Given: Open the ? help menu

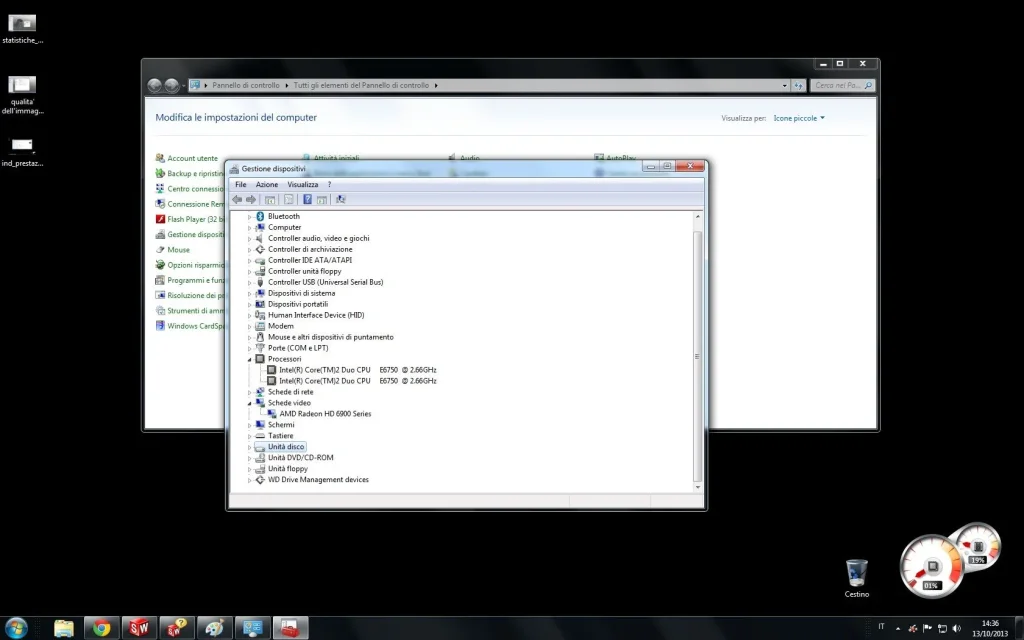Looking at the screenshot, I should click(329, 185).
